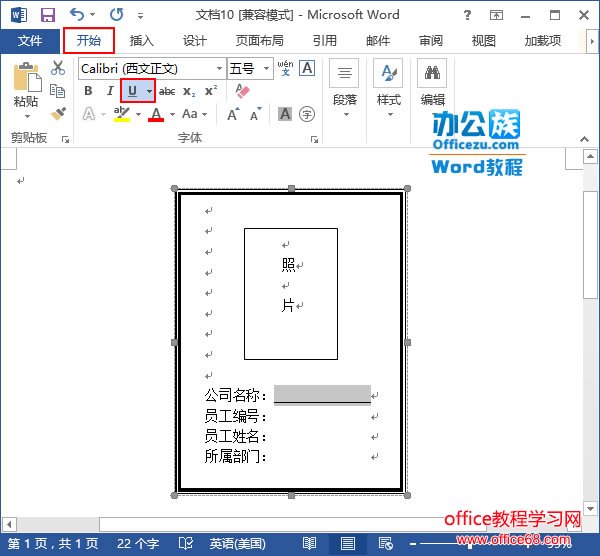The height and width of the screenshot is (556, 600).
Task: Switch to the 视图 (View) tab
Action: 484,41
